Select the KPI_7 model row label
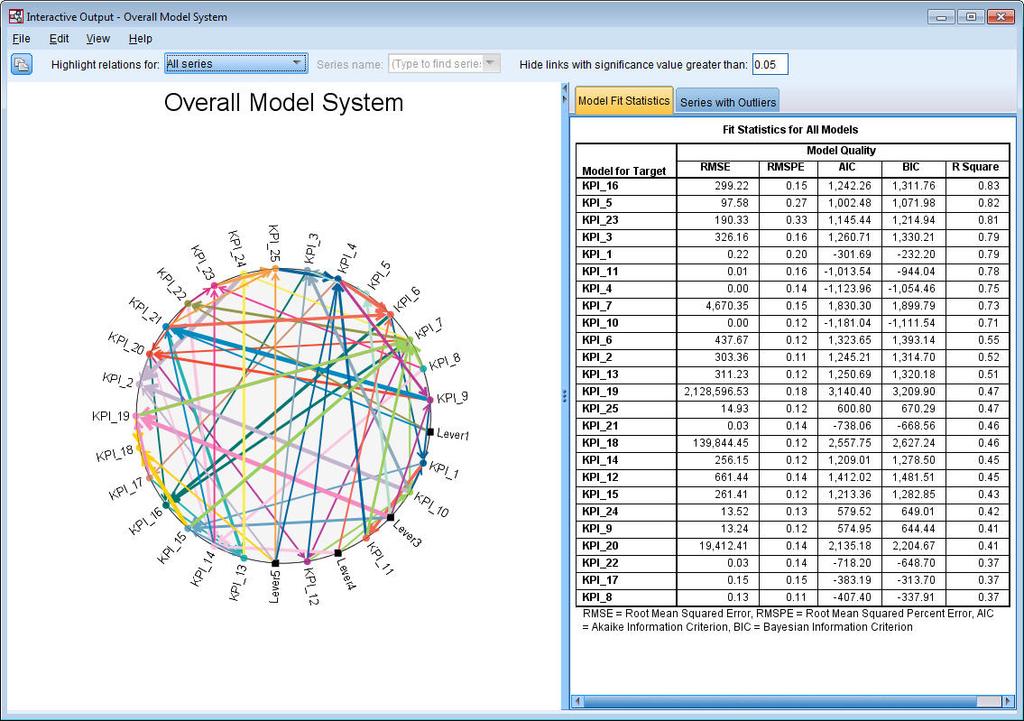The height and width of the screenshot is (721, 1024). [597, 306]
